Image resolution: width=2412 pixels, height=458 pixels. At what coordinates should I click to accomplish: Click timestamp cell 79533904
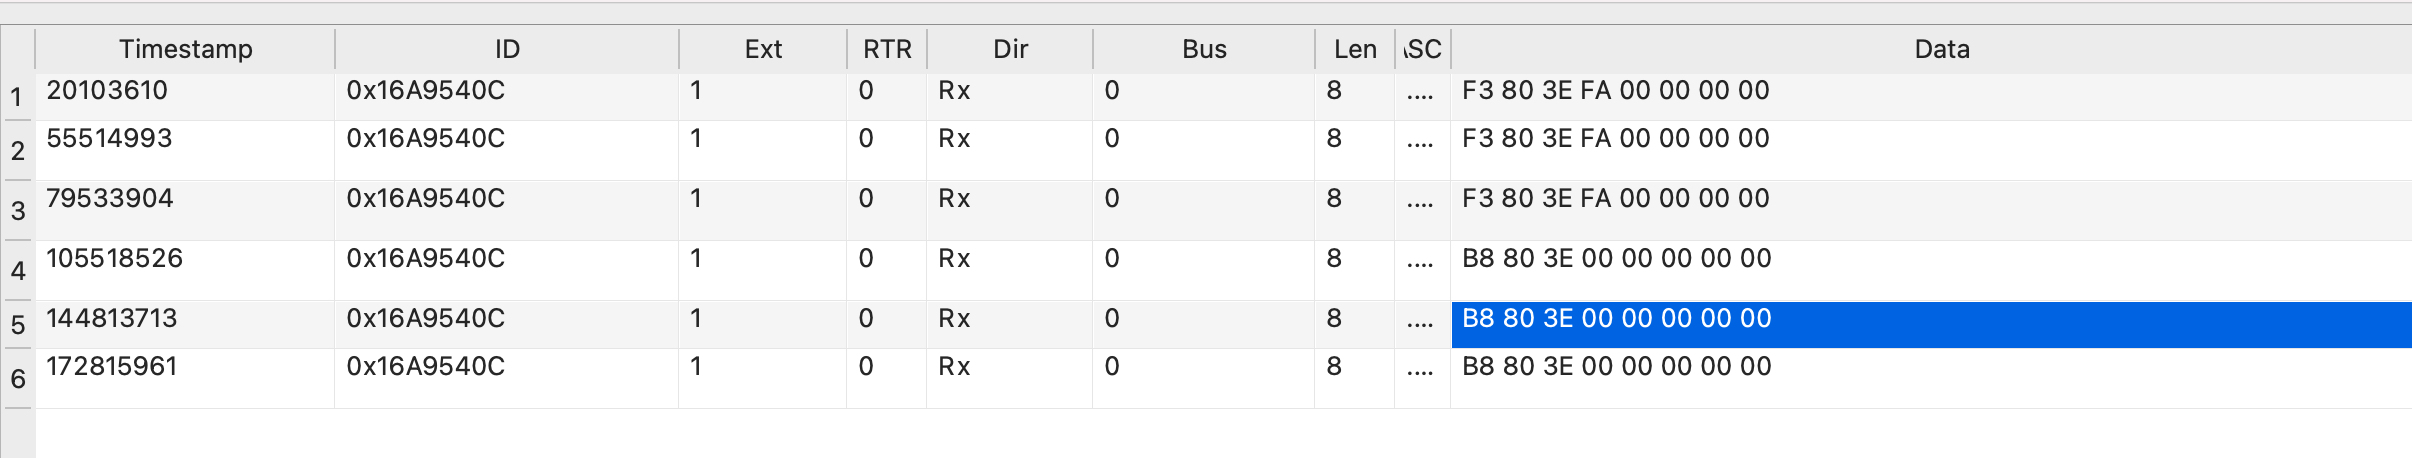(x=110, y=199)
